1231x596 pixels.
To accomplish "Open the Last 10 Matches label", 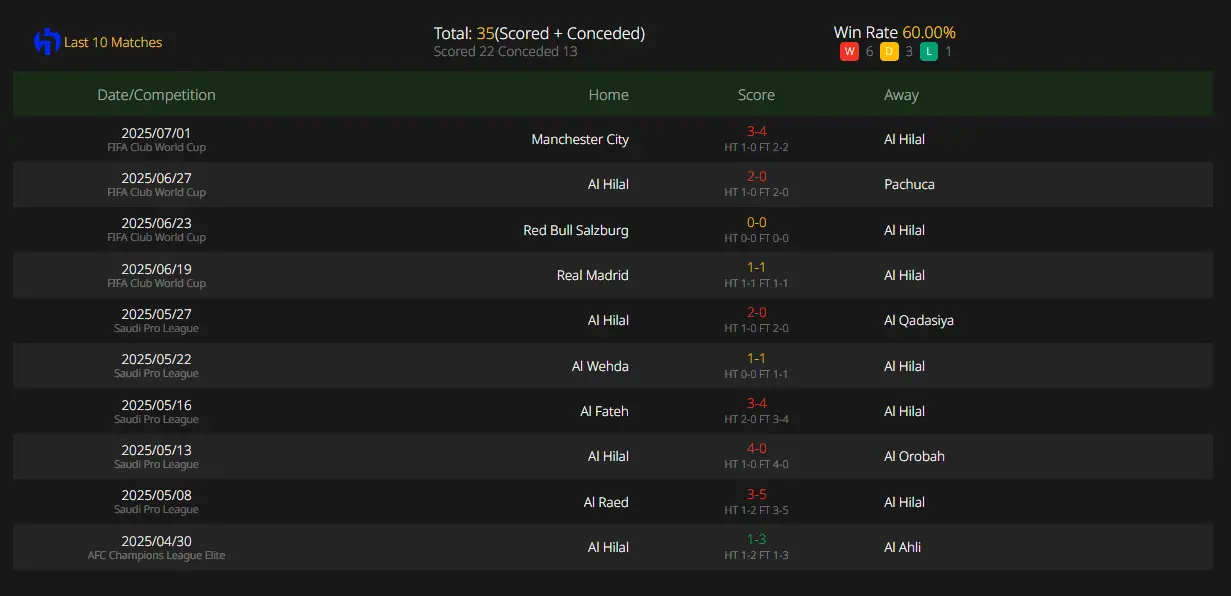I will 113,42.
